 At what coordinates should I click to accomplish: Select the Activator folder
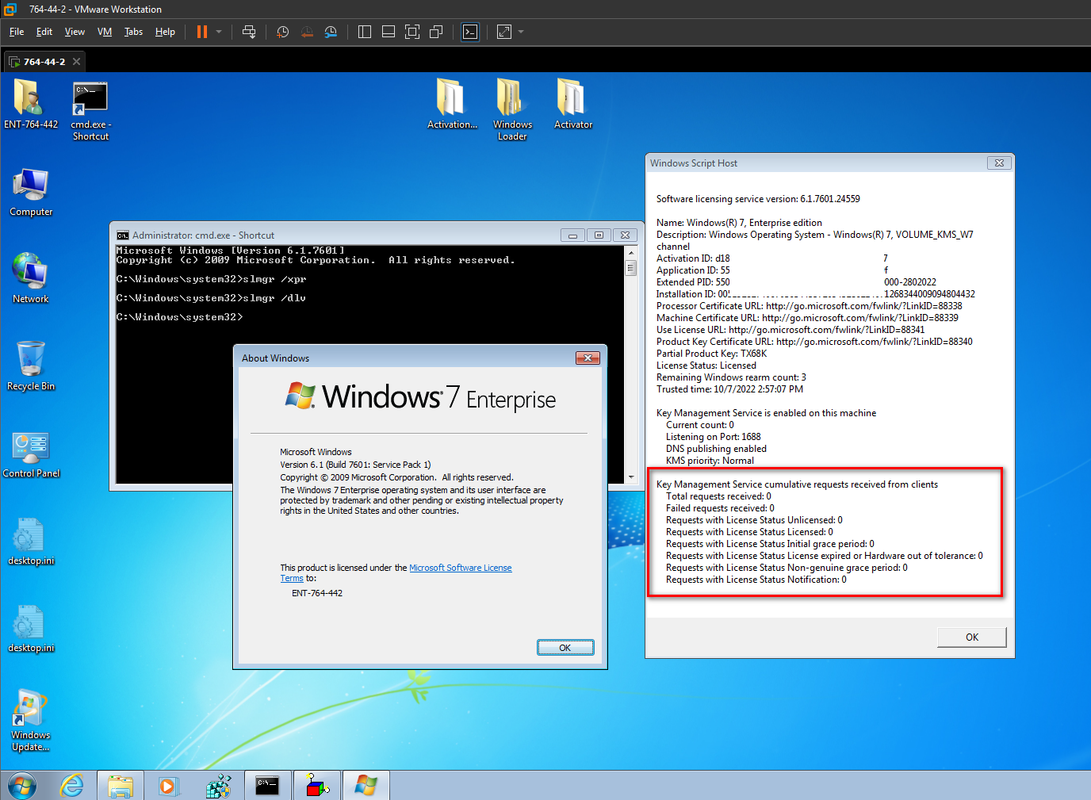pos(573,104)
